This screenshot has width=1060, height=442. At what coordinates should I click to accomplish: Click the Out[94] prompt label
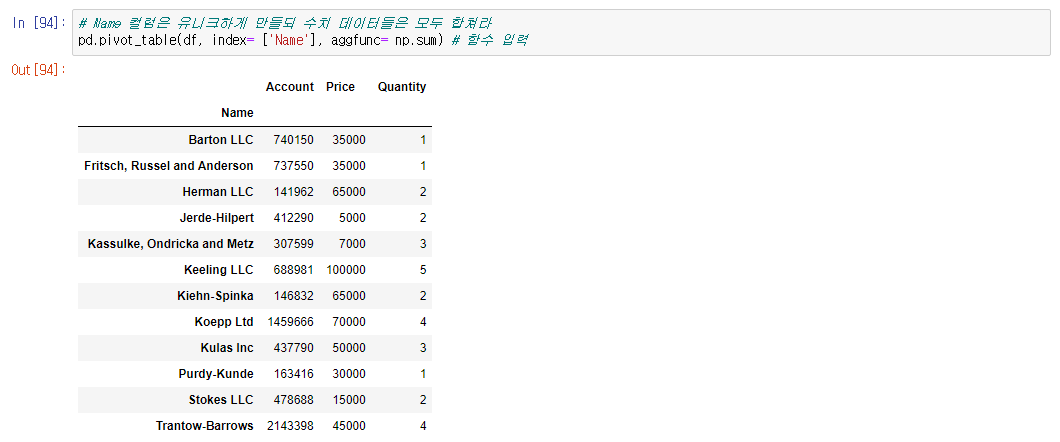[39, 70]
